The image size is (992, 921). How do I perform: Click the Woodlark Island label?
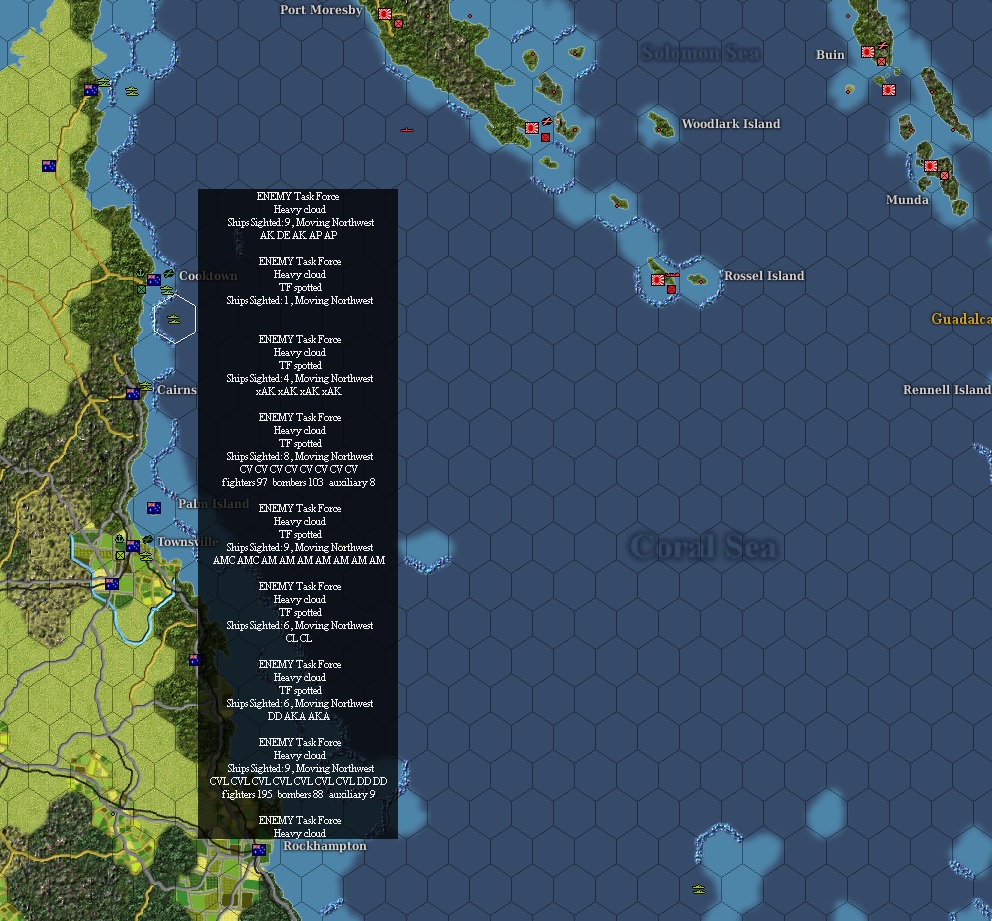(731, 123)
